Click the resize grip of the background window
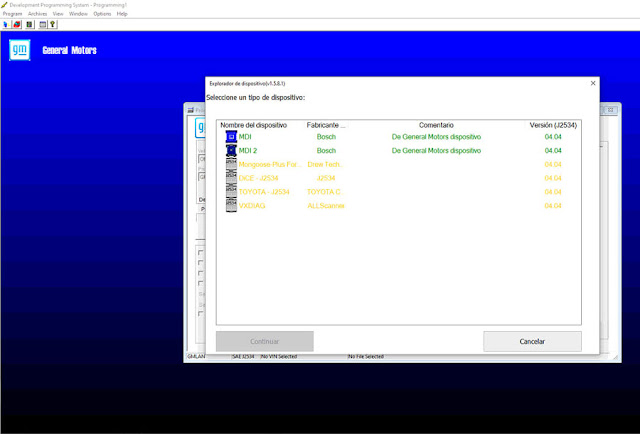The height and width of the screenshot is (434, 640). pyautogui.click(x=616, y=358)
